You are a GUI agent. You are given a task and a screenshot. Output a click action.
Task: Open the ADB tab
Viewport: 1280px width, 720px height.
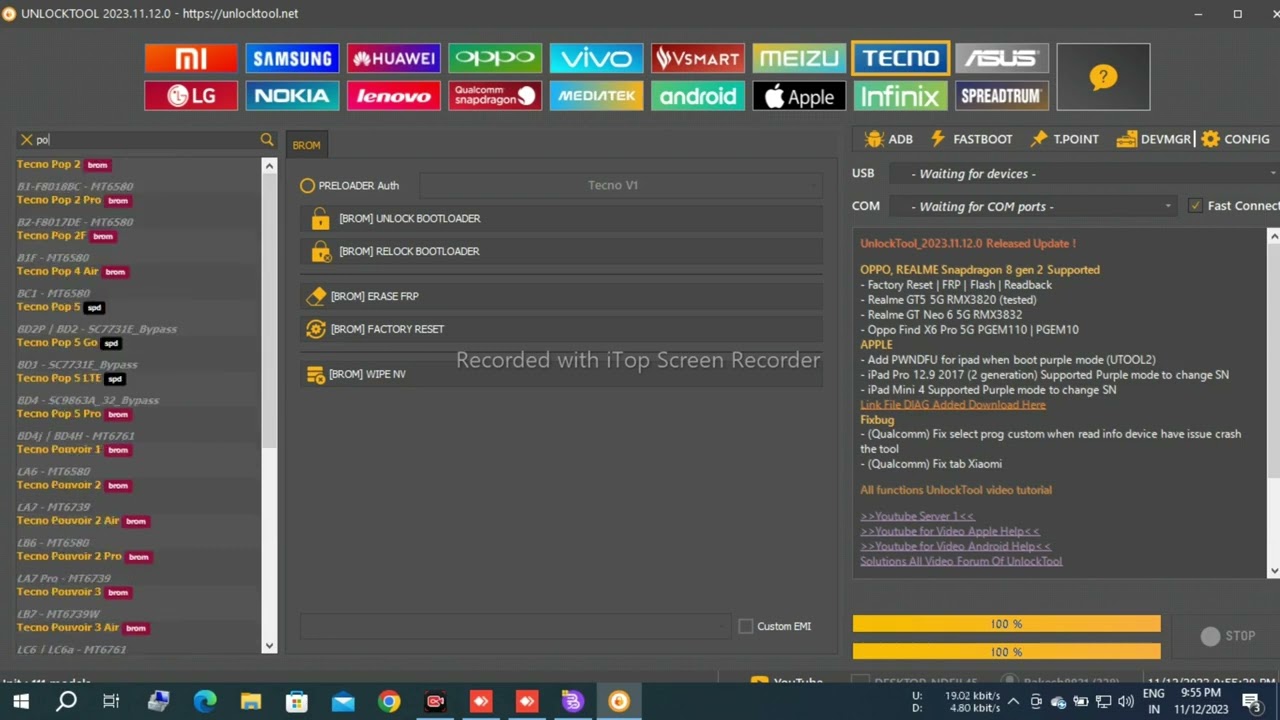(x=889, y=139)
